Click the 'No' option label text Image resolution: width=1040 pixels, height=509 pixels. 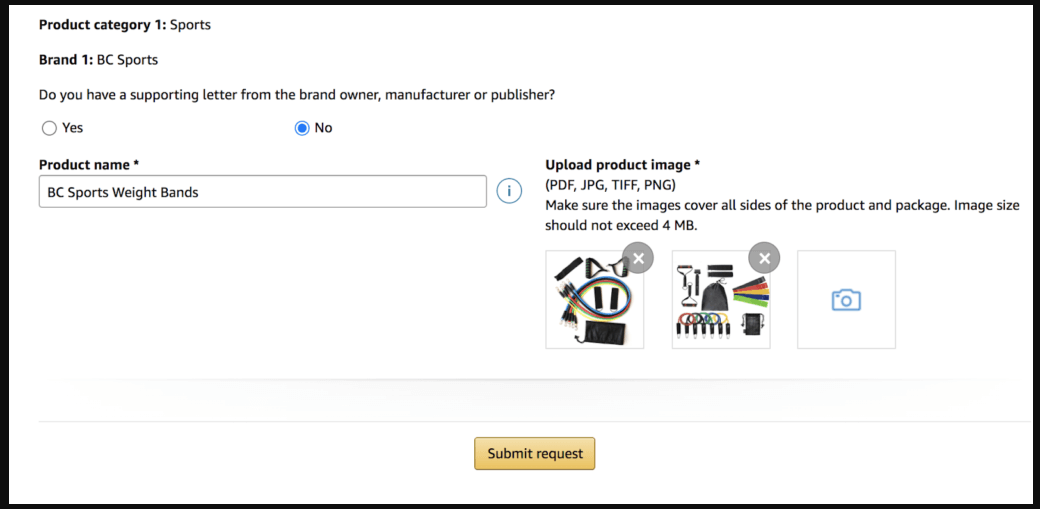324,128
